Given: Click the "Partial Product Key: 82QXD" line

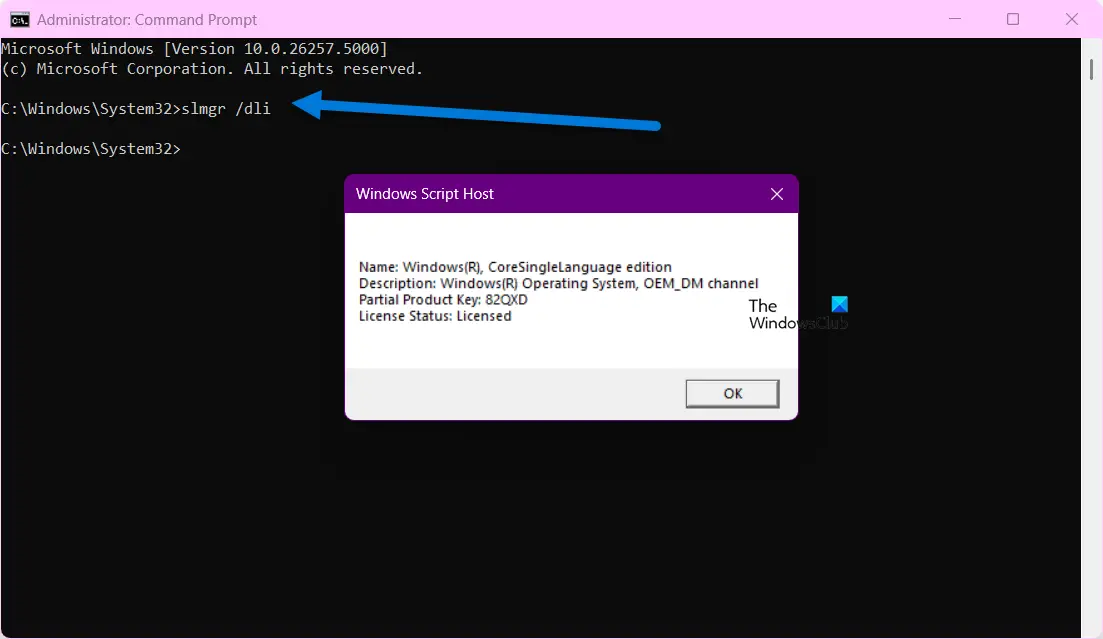Looking at the screenshot, I should [x=443, y=300].
